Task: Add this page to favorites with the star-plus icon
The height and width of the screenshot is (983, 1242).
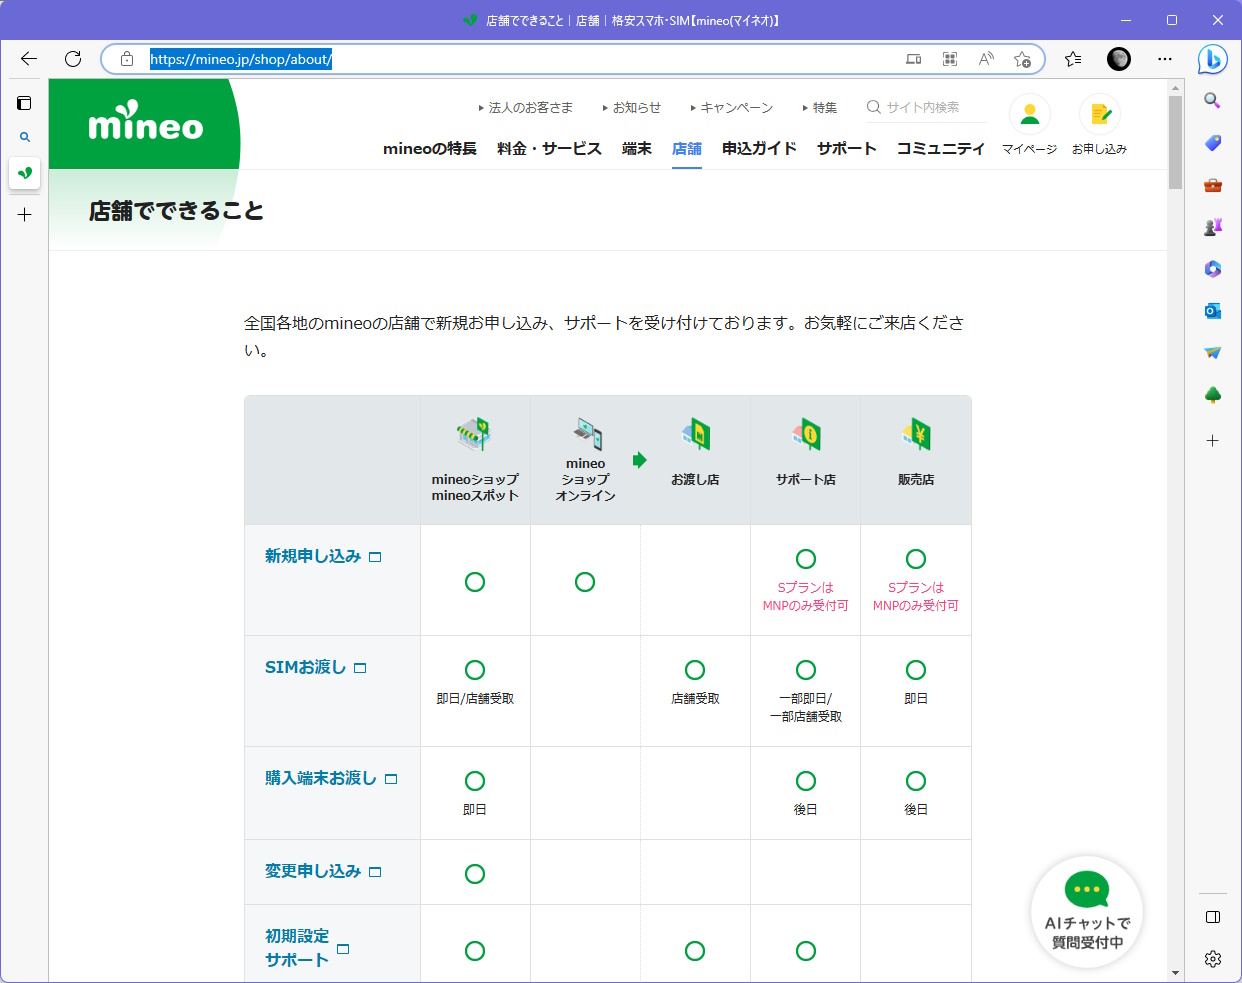Action: tap(1022, 59)
